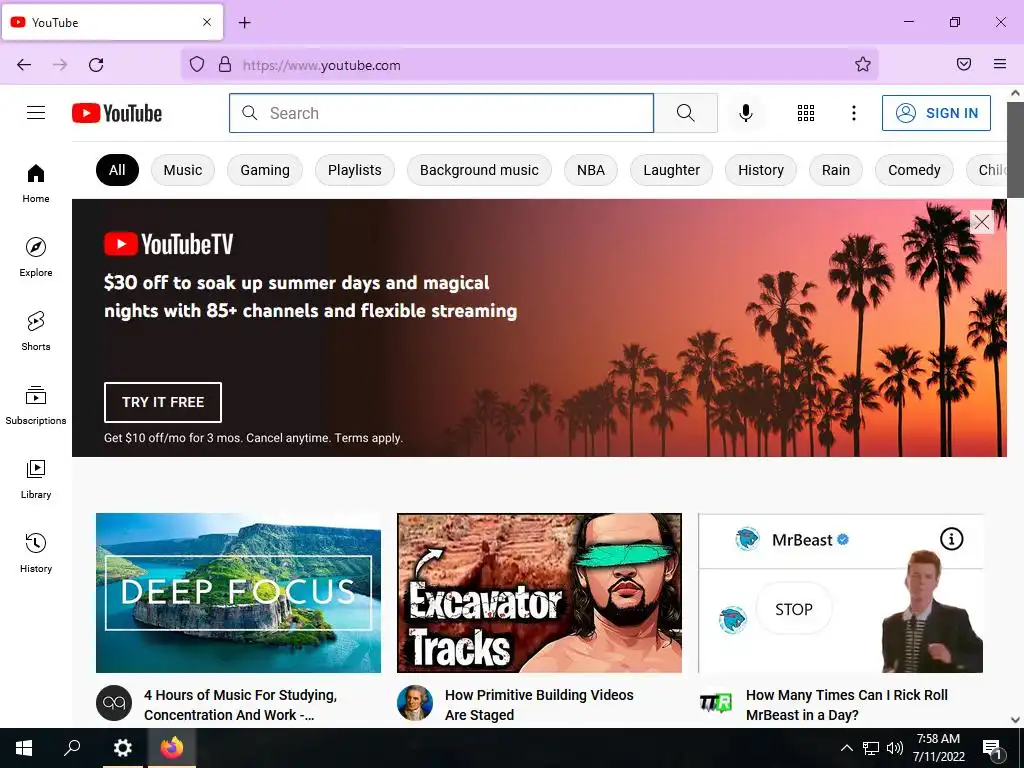Select the Playlists filter chip
This screenshot has height=768, width=1024.
(355, 170)
